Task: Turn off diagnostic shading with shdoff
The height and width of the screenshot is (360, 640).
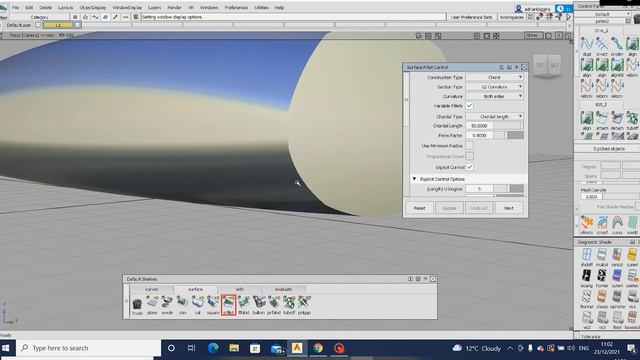Action: (x=587, y=257)
